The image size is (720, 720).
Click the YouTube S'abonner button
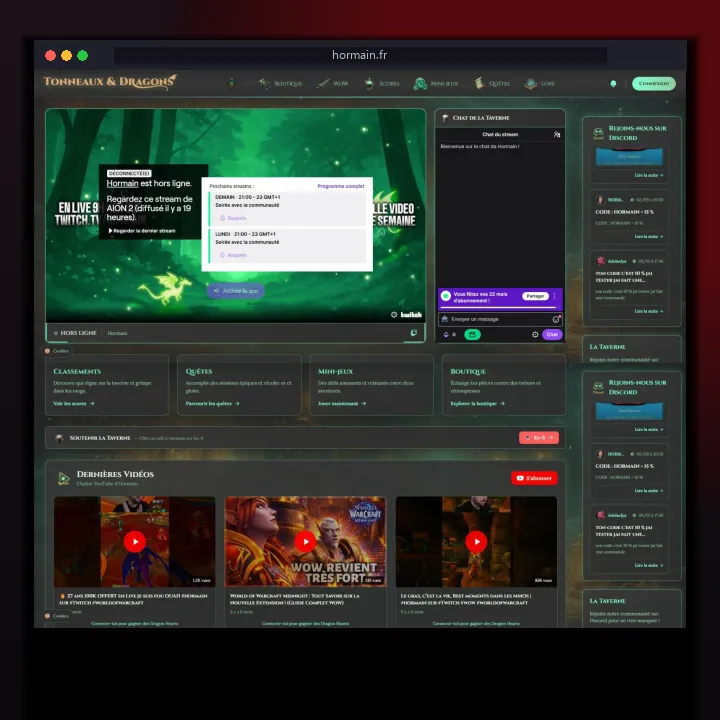pyautogui.click(x=534, y=478)
